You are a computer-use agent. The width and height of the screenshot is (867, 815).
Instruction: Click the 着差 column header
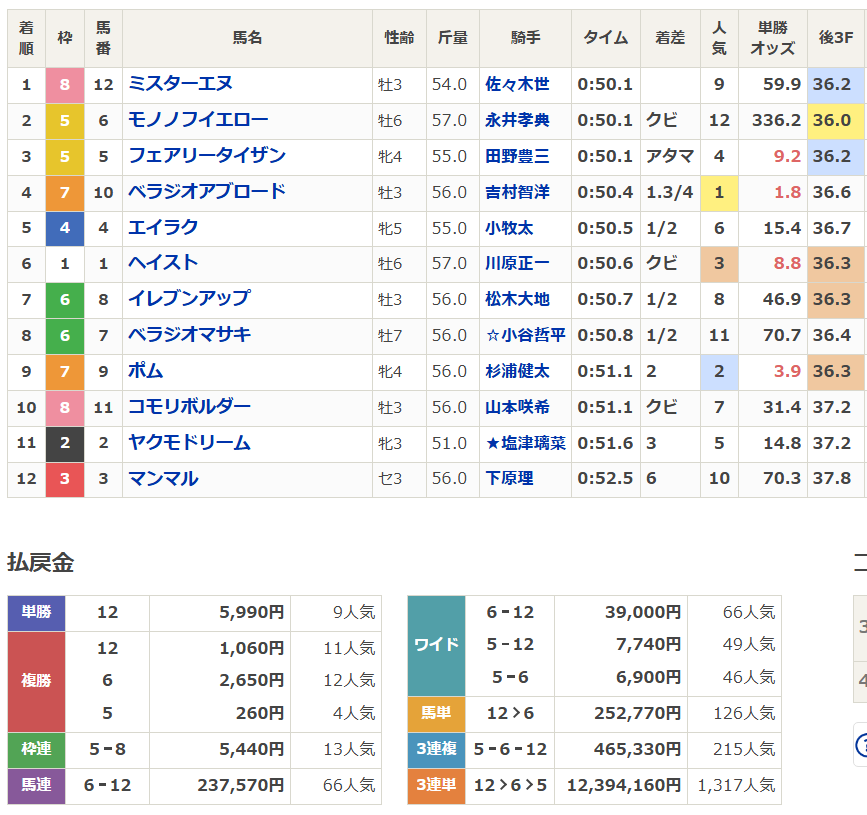(670, 38)
